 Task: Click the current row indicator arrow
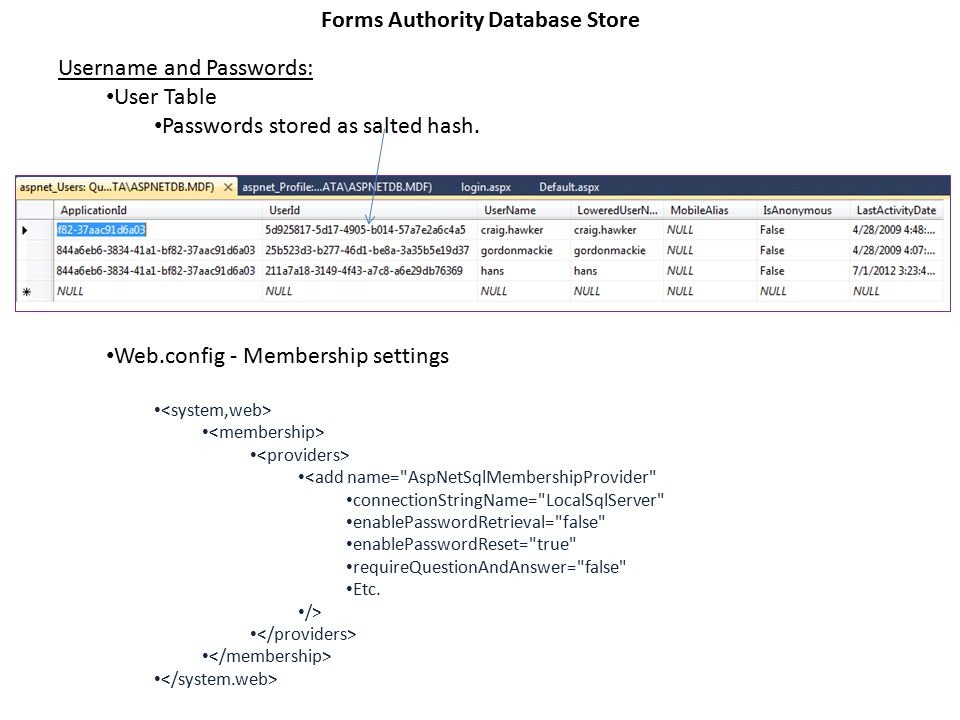[25, 230]
